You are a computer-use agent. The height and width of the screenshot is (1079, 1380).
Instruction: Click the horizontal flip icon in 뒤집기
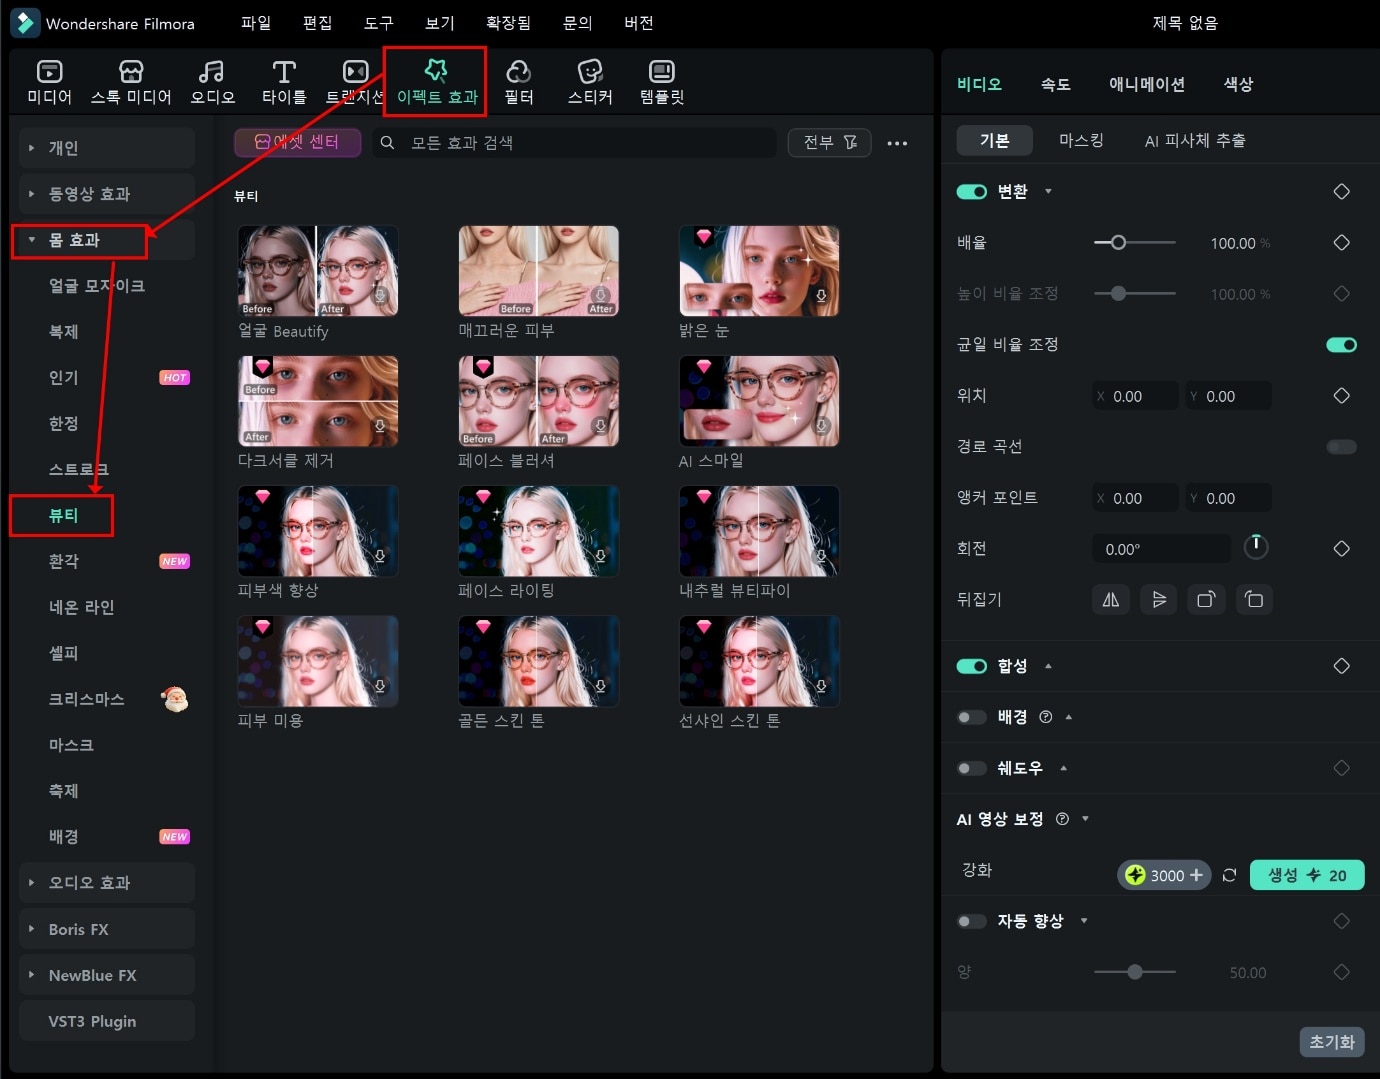pos(1110,600)
